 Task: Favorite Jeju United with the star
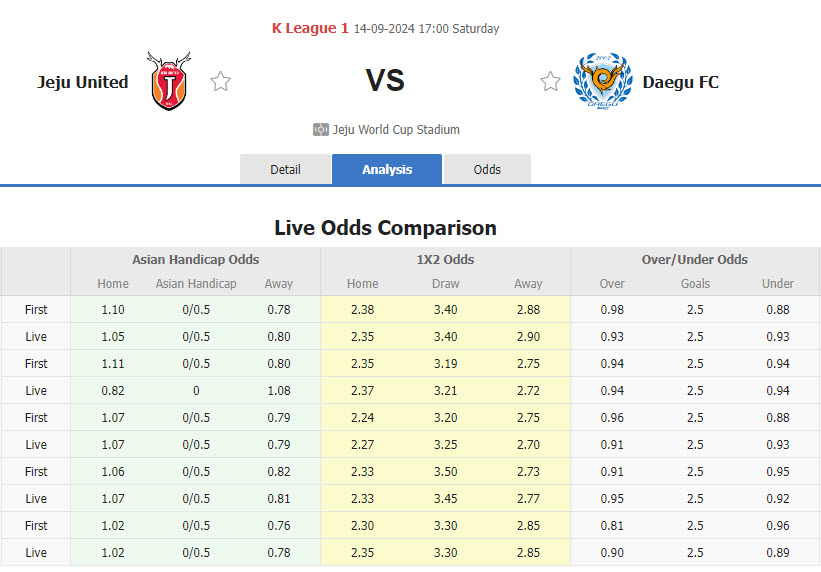(221, 82)
